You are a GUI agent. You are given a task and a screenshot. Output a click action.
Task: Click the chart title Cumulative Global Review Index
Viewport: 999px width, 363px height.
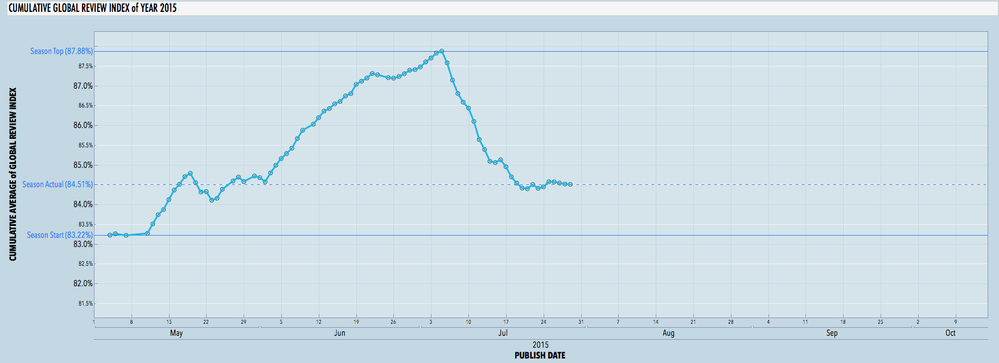[92, 7]
